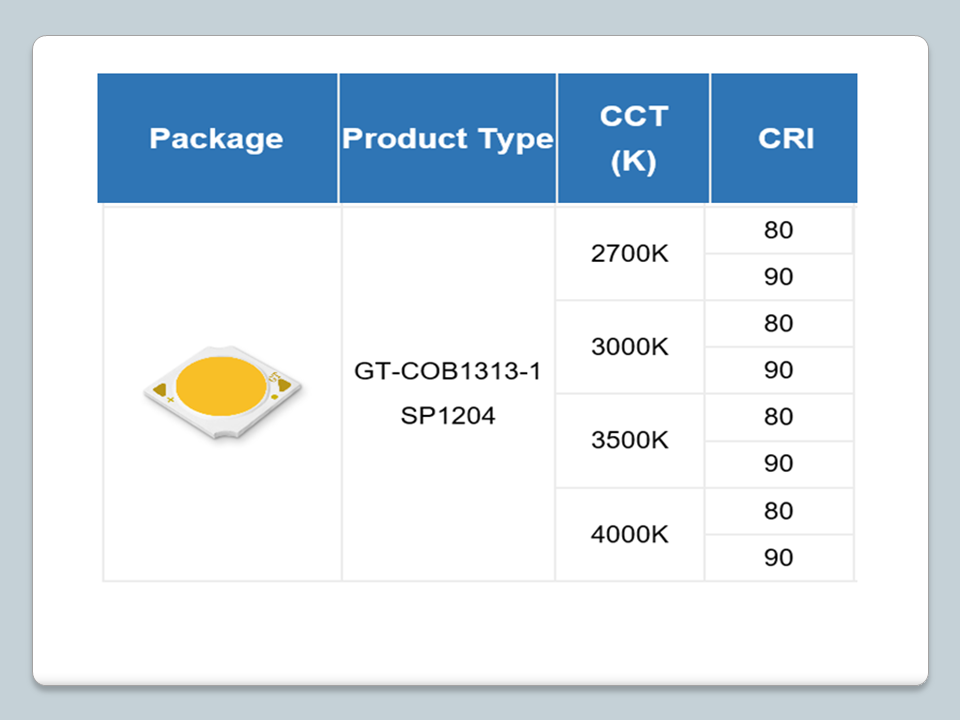Pick CRI 80 for 4000K
The image size is (960, 720).
click(778, 511)
